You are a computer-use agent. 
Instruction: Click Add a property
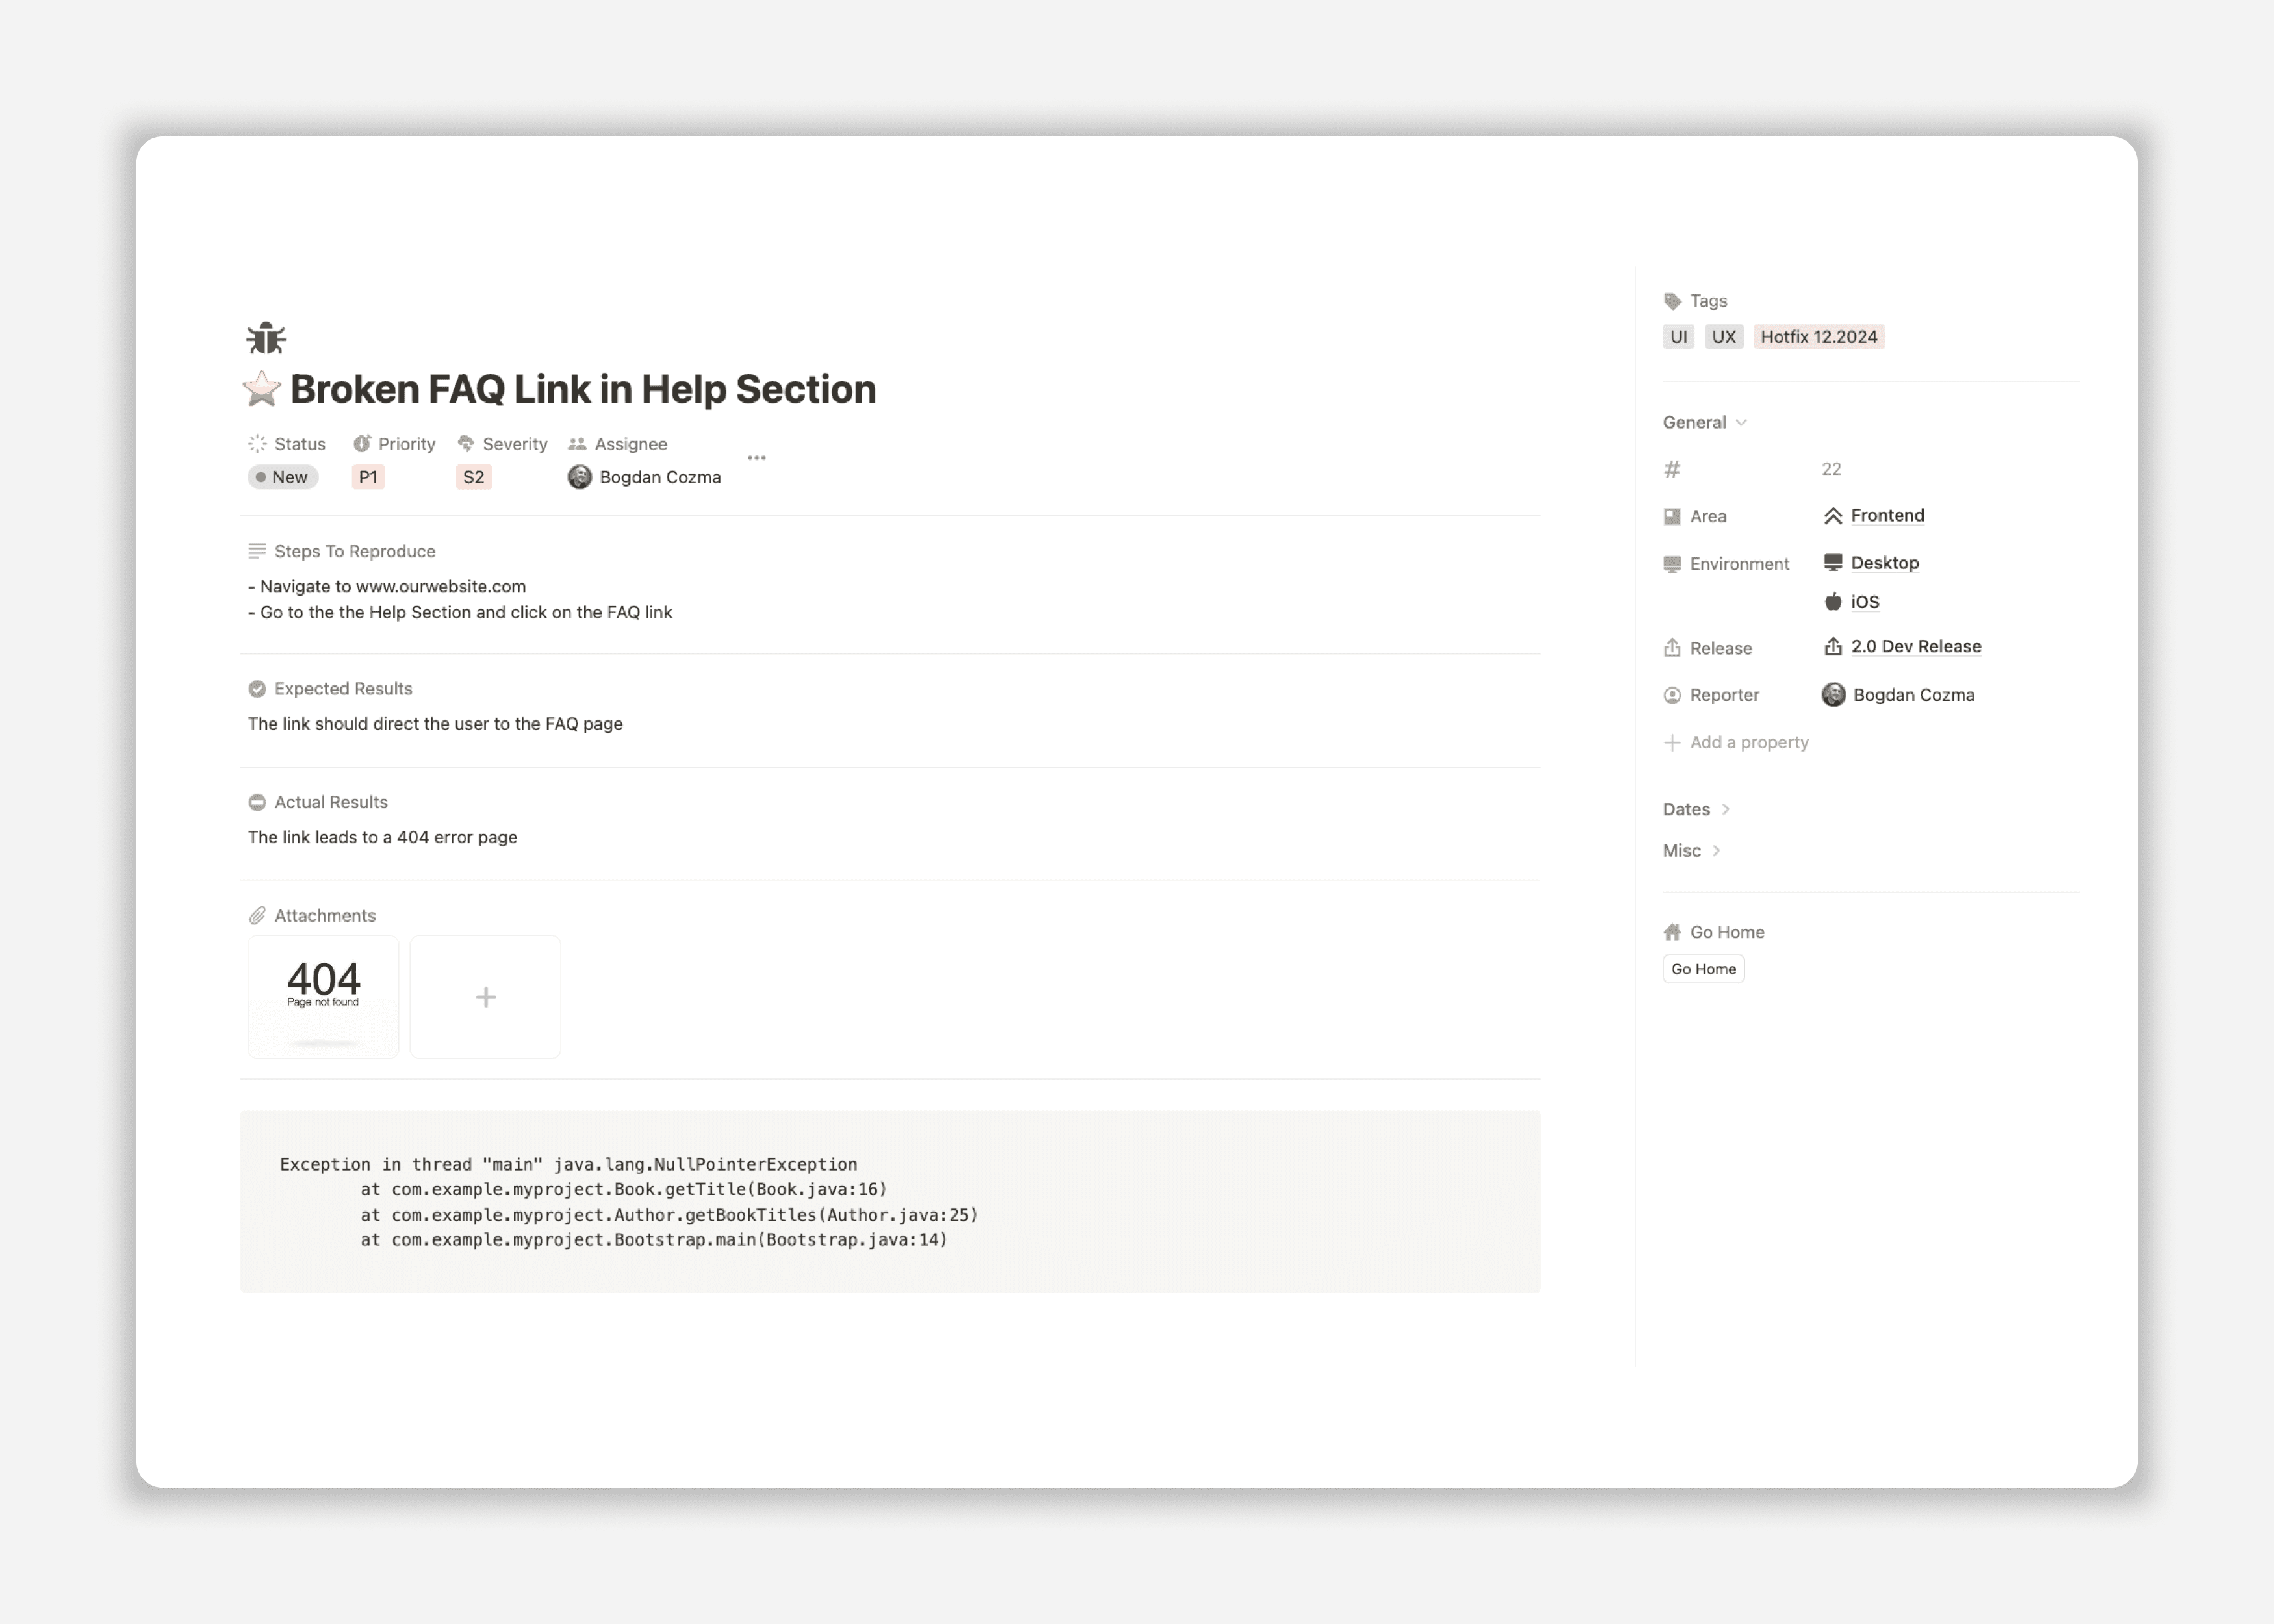tap(1736, 742)
